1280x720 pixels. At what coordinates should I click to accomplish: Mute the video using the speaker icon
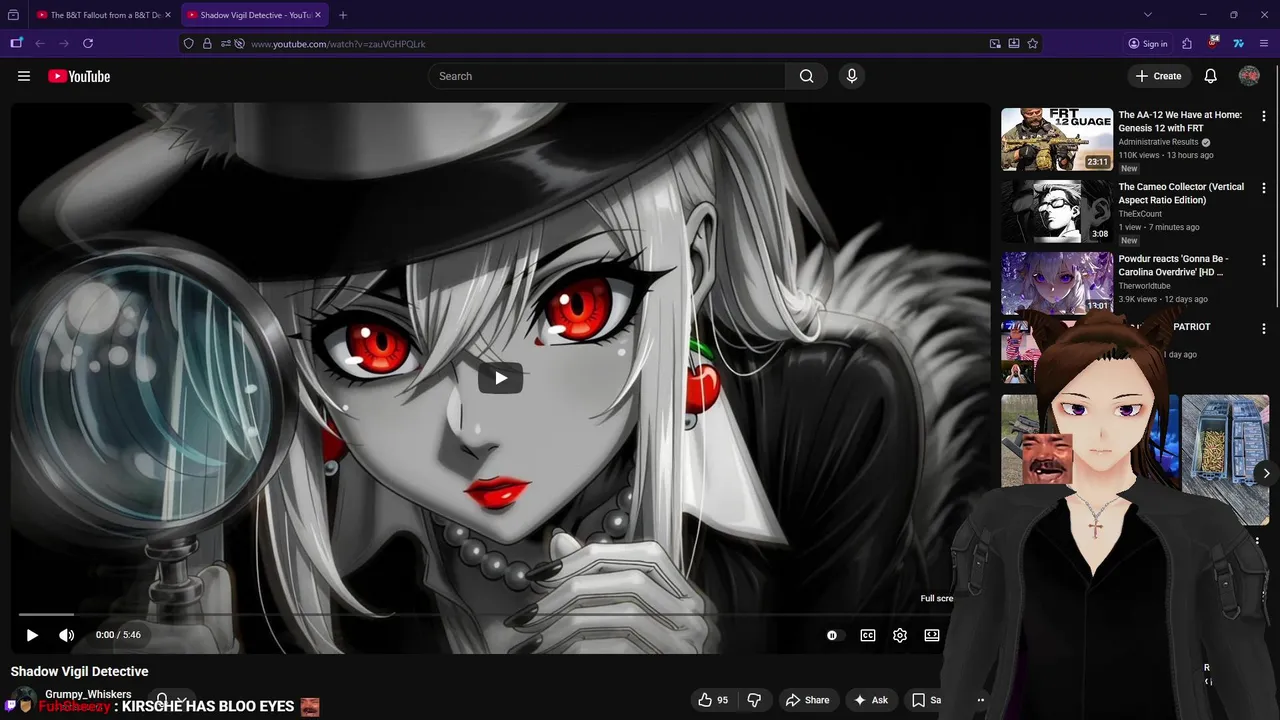[x=66, y=635]
